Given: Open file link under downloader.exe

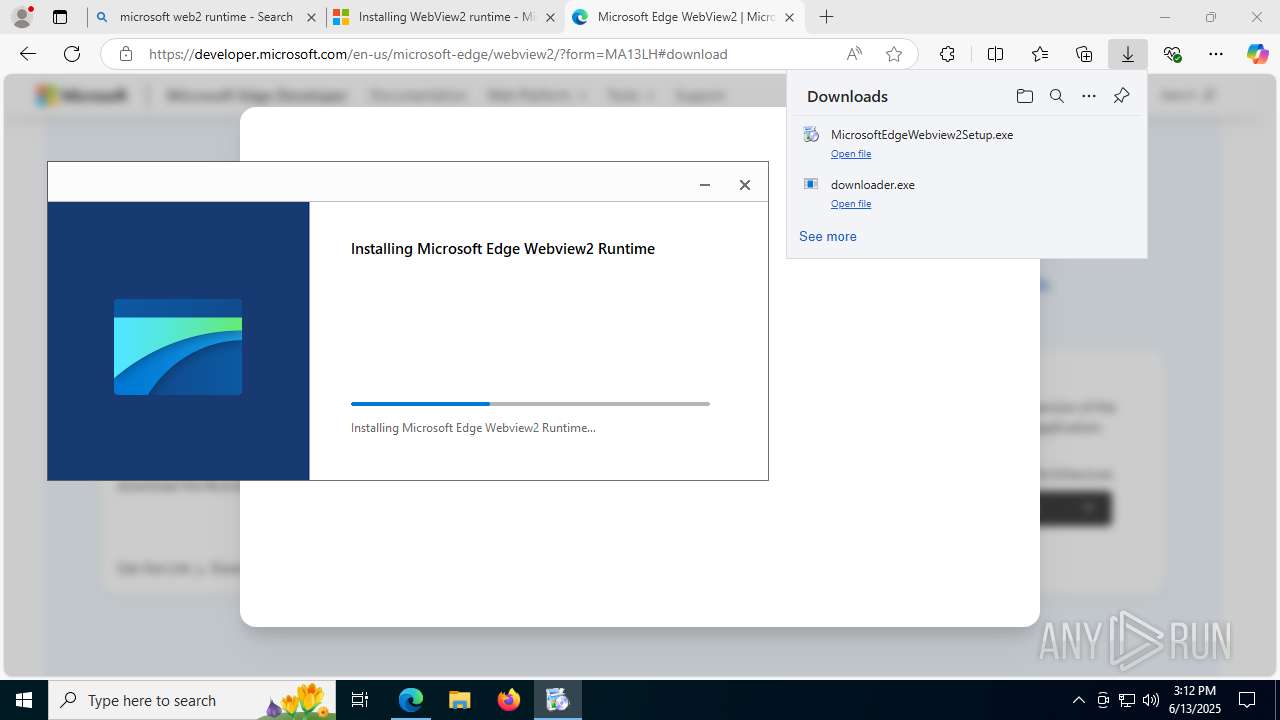Looking at the screenshot, I should point(851,204).
